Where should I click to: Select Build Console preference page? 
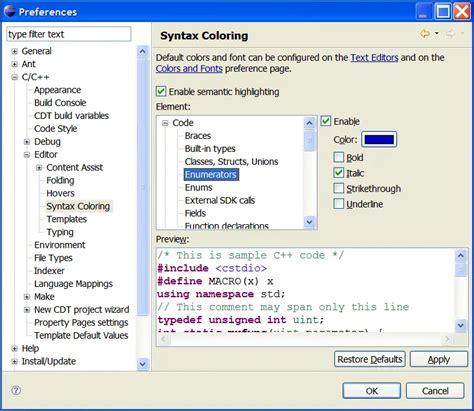click(60, 103)
